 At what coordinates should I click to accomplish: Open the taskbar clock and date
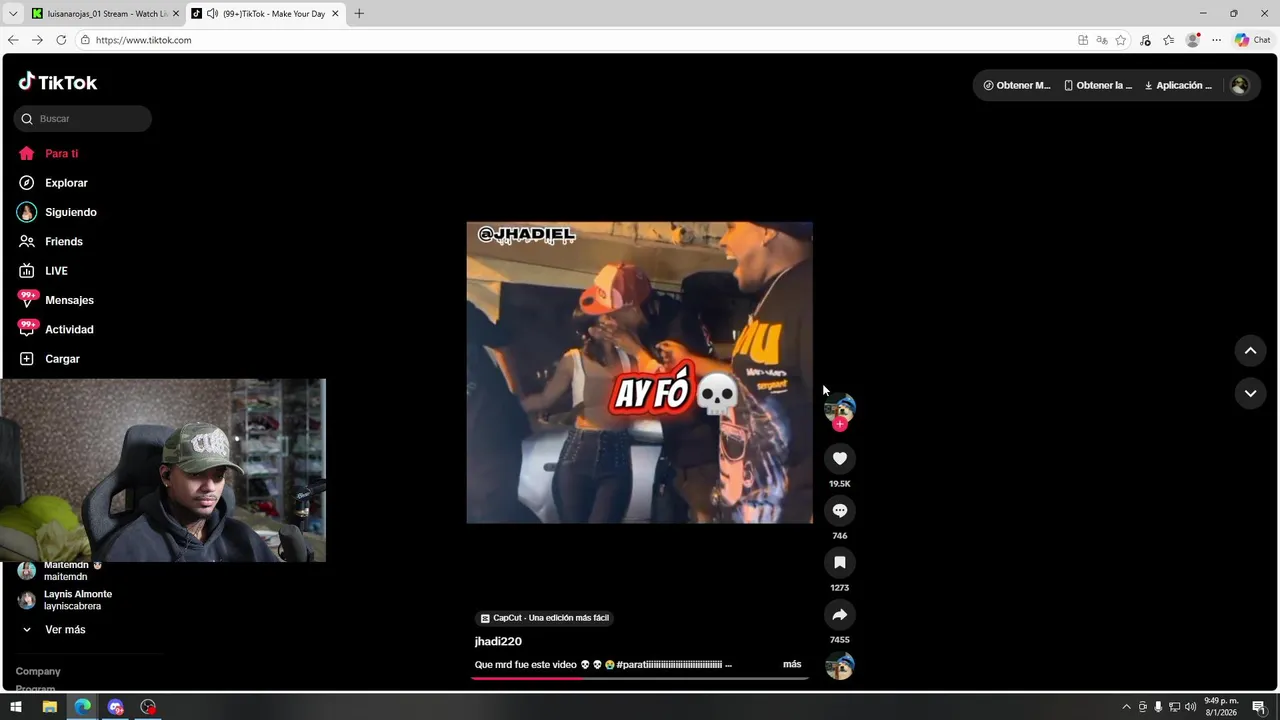pos(1221,707)
